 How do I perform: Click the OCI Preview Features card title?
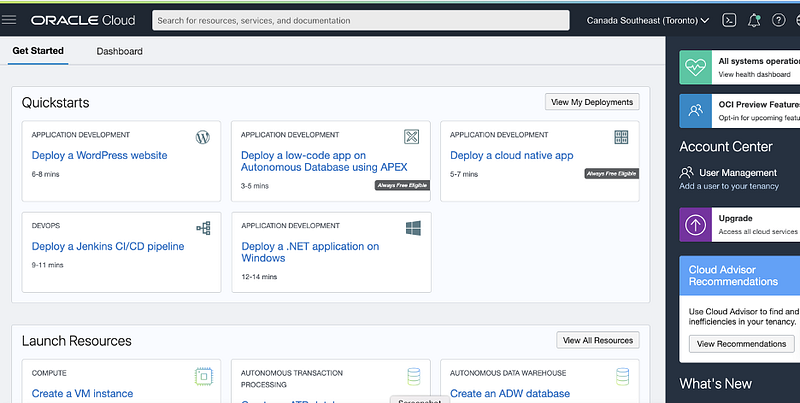tap(759, 105)
